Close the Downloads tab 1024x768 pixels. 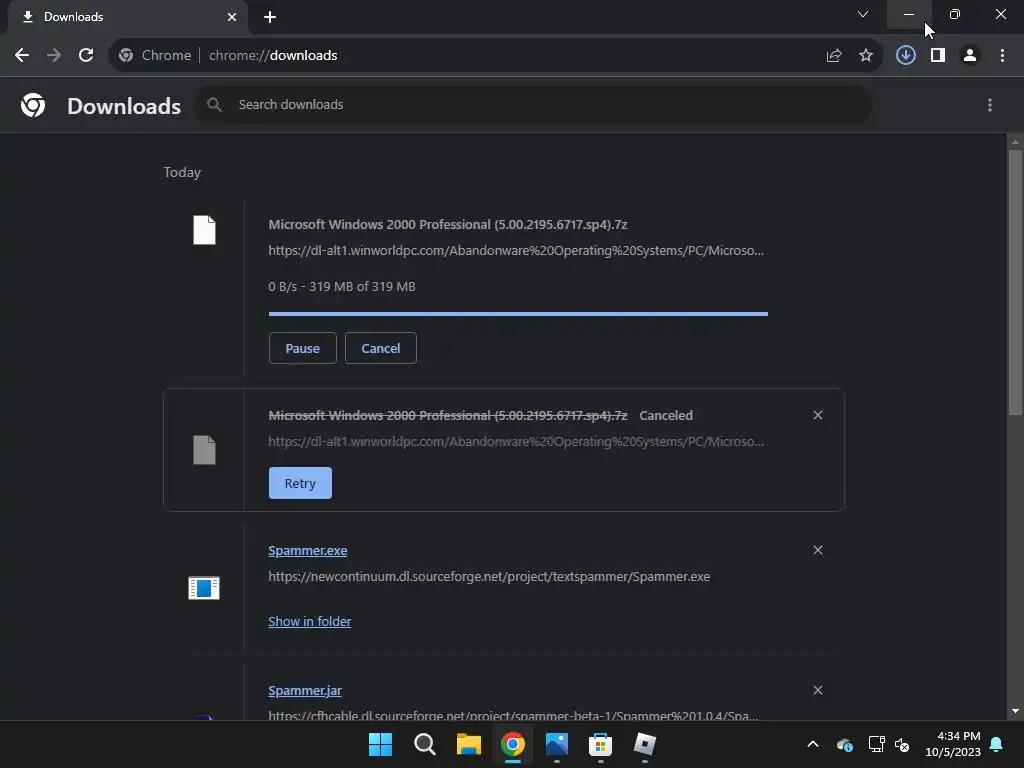pyautogui.click(x=232, y=17)
